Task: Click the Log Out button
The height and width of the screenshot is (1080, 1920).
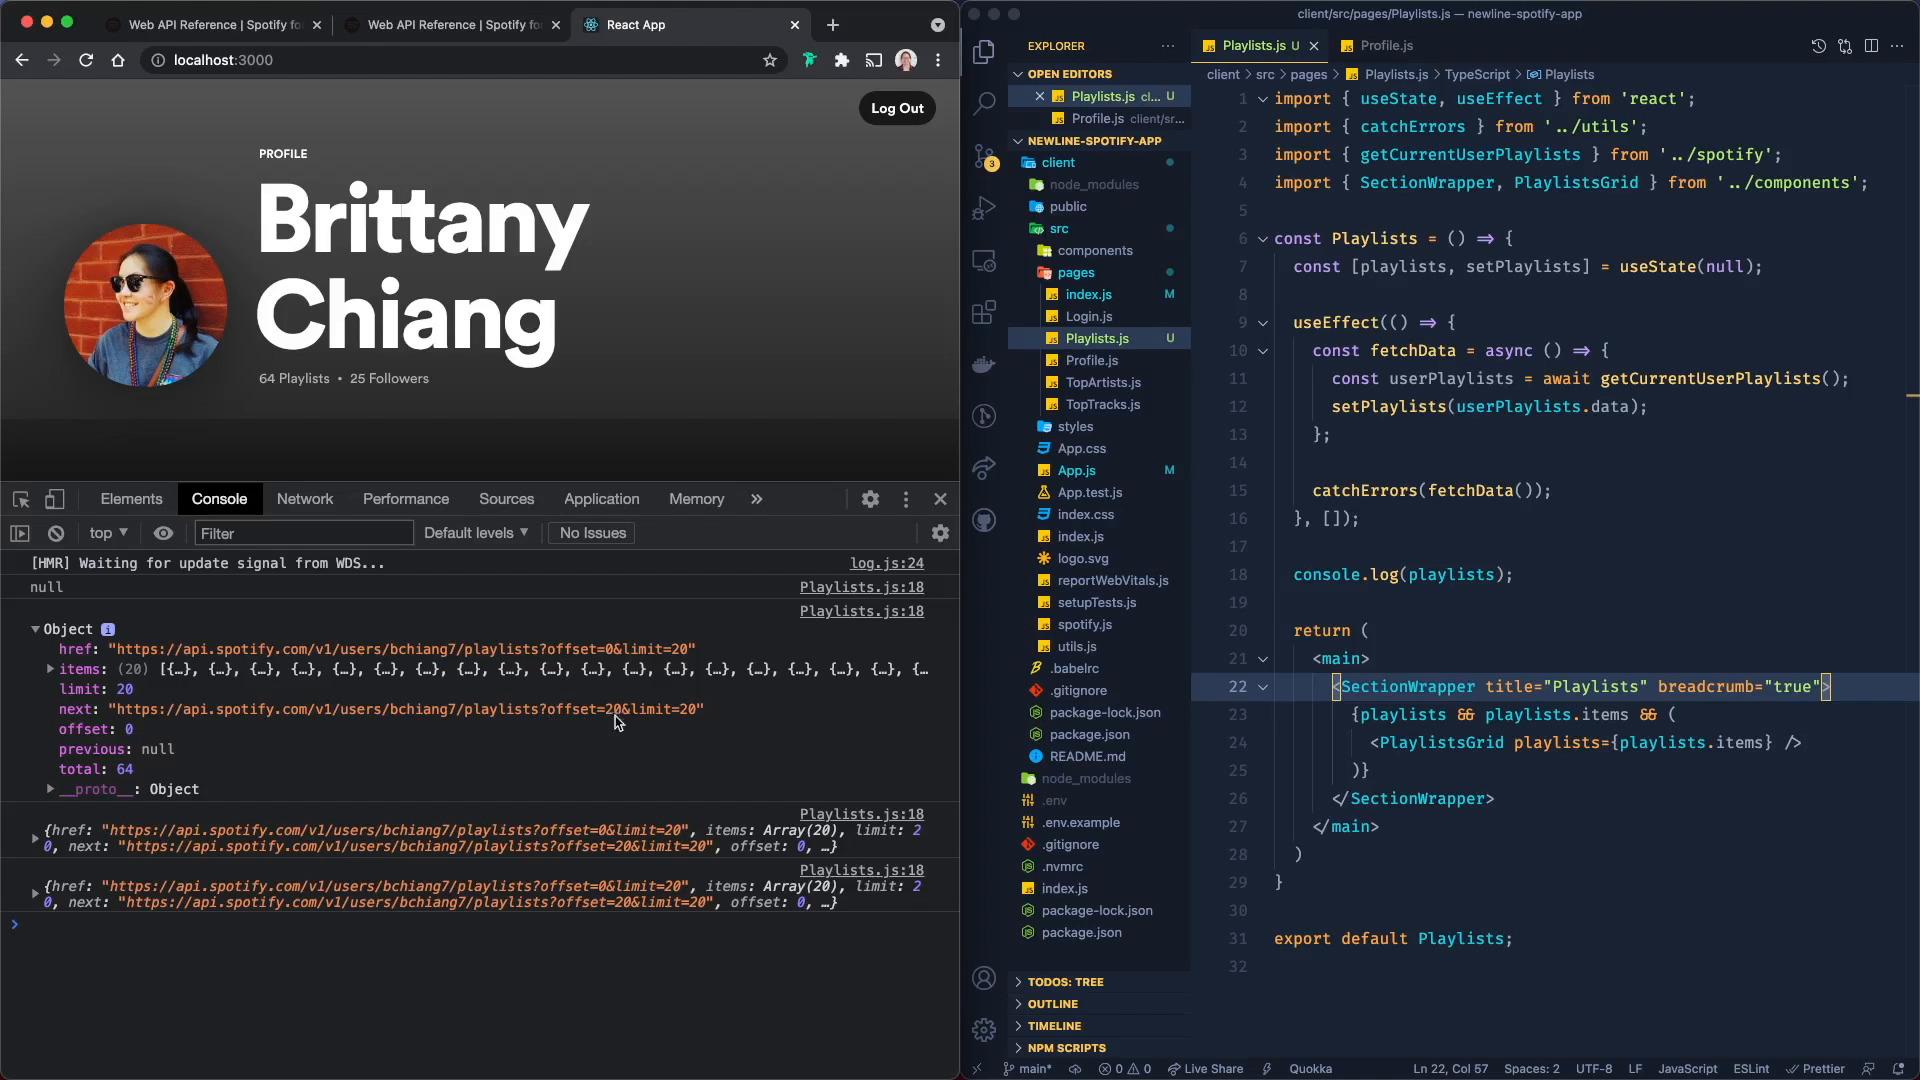Action: coord(897,108)
